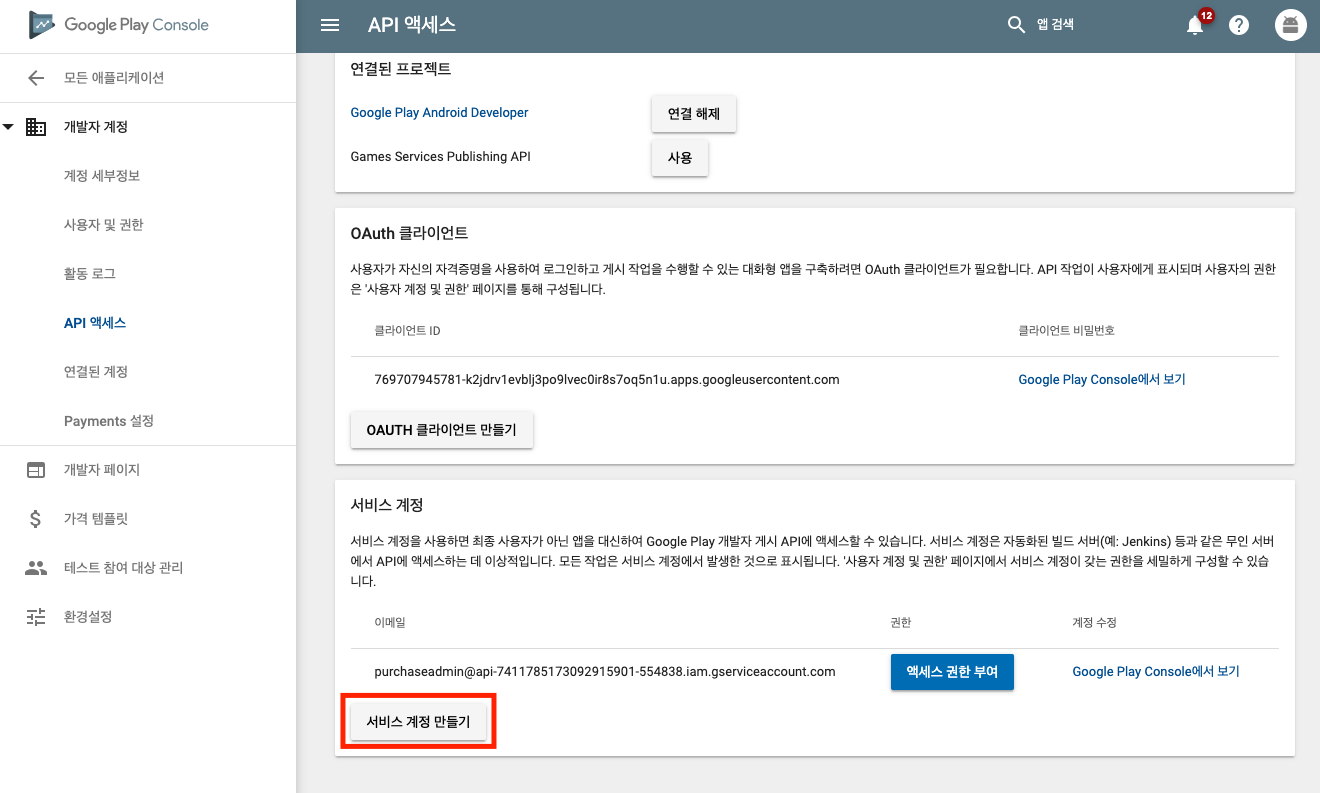1320x793 pixels.
Task: Open 계정 세부정보 page
Action: 102,176
